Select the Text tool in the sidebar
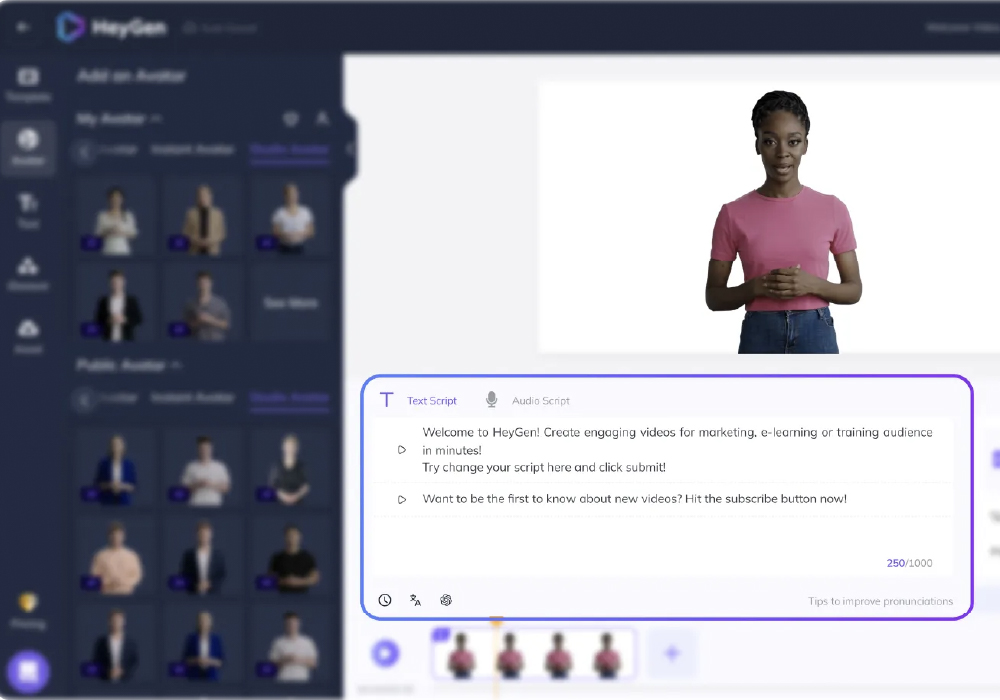 pyautogui.click(x=28, y=210)
